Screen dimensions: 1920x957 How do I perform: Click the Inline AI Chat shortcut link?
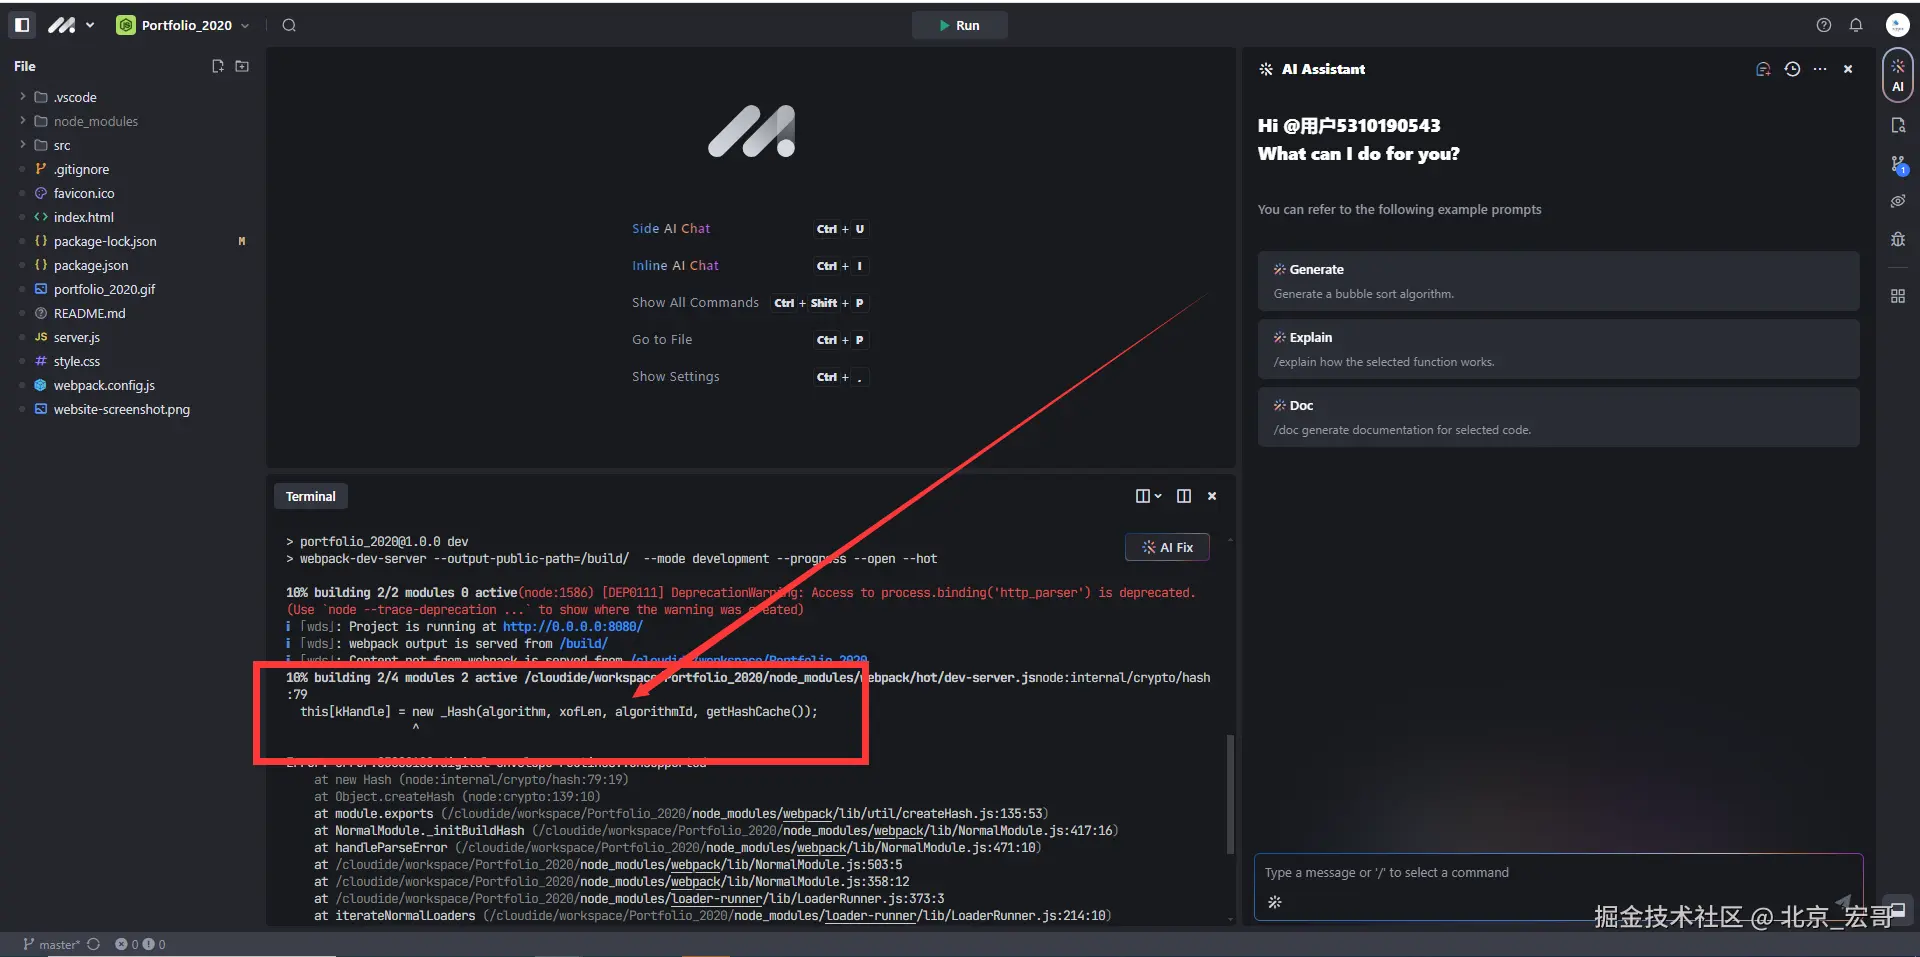[675, 266]
